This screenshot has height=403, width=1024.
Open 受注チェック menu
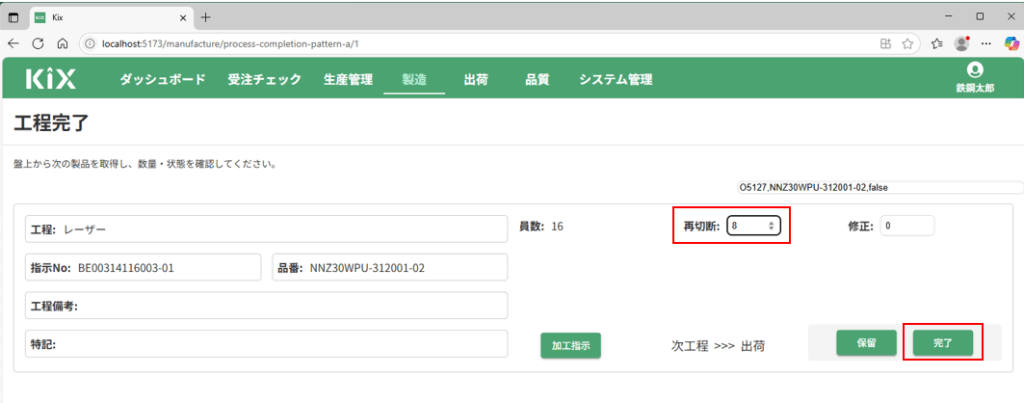click(x=264, y=80)
